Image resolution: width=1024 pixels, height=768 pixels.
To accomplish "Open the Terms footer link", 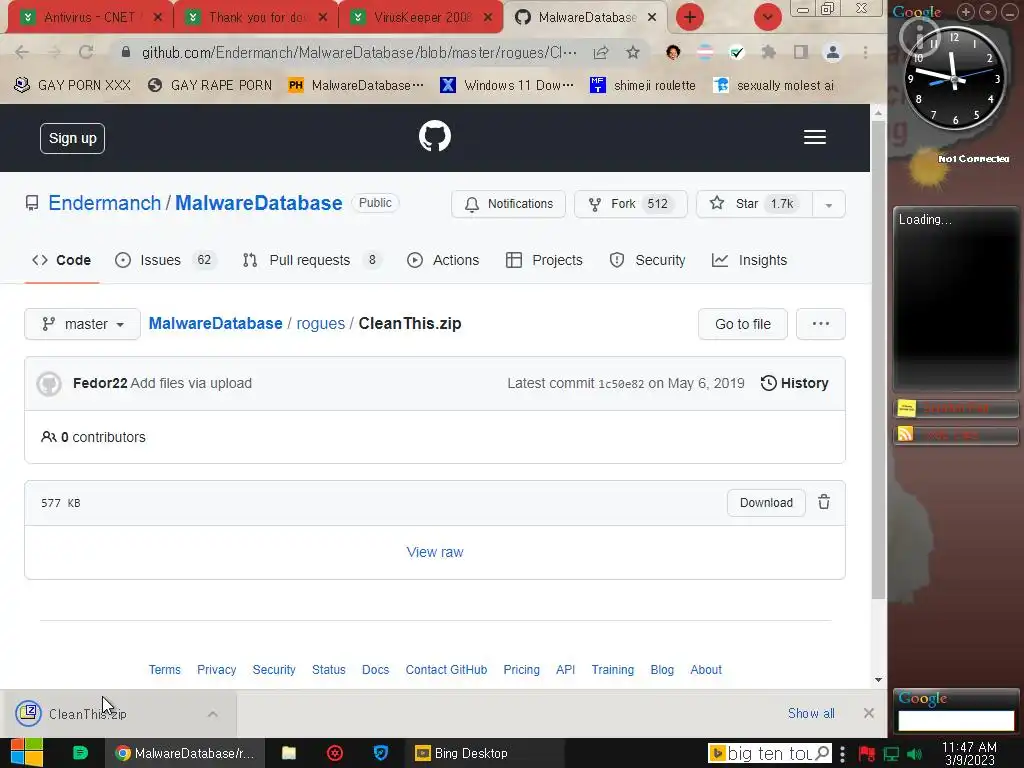I will coord(165,669).
